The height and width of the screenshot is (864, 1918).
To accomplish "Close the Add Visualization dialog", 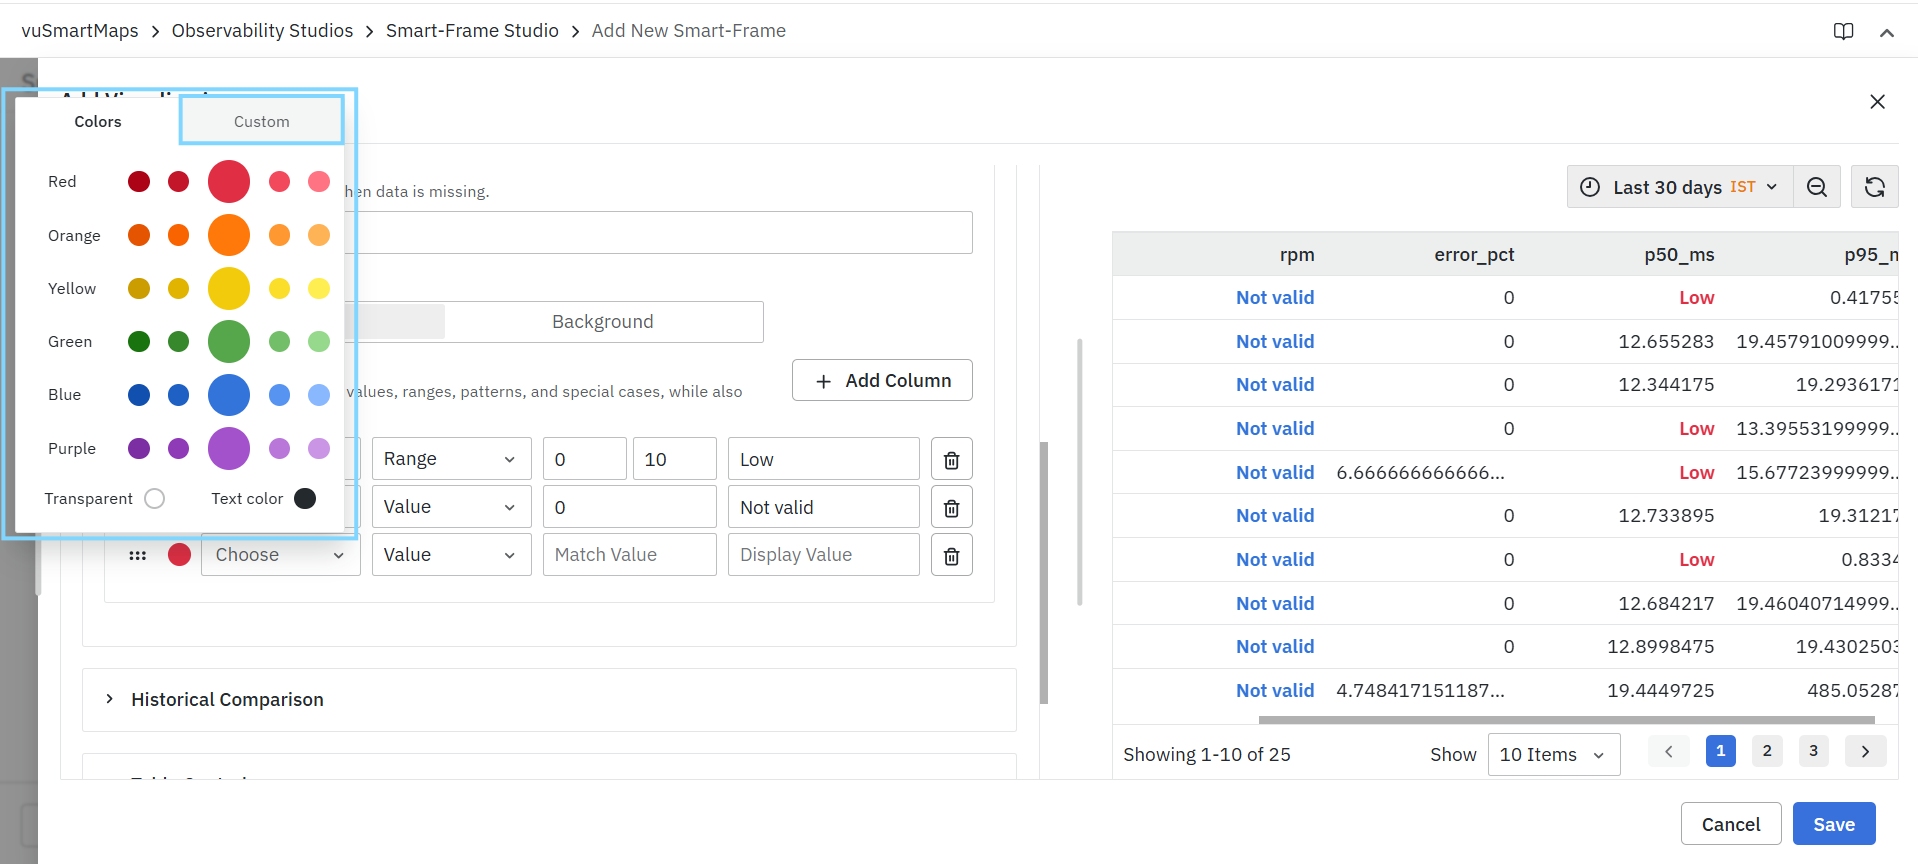I will [x=1877, y=101].
